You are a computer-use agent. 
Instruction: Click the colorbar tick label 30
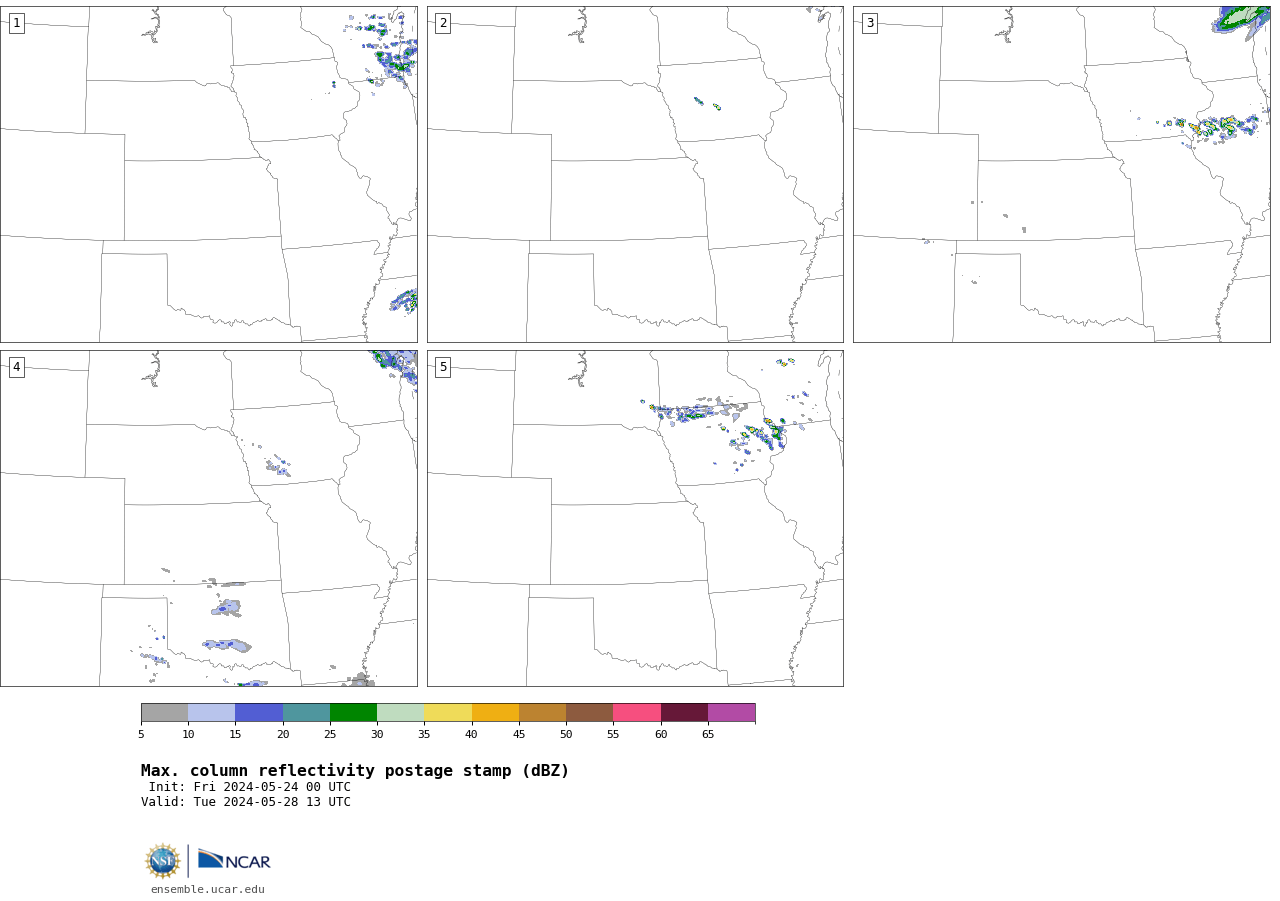[x=377, y=734]
